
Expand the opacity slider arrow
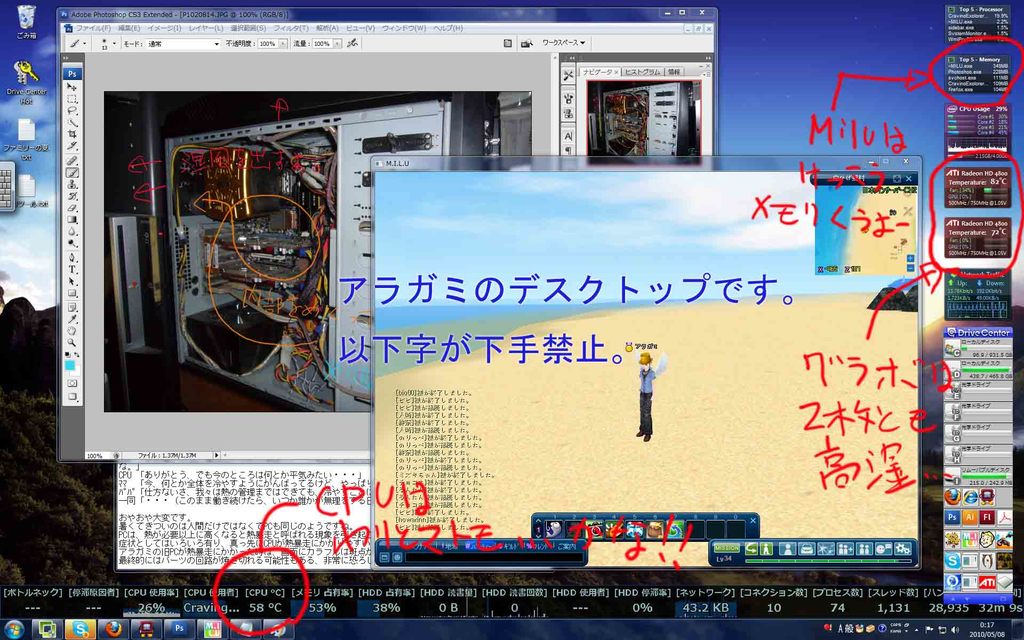pos(281,44)
